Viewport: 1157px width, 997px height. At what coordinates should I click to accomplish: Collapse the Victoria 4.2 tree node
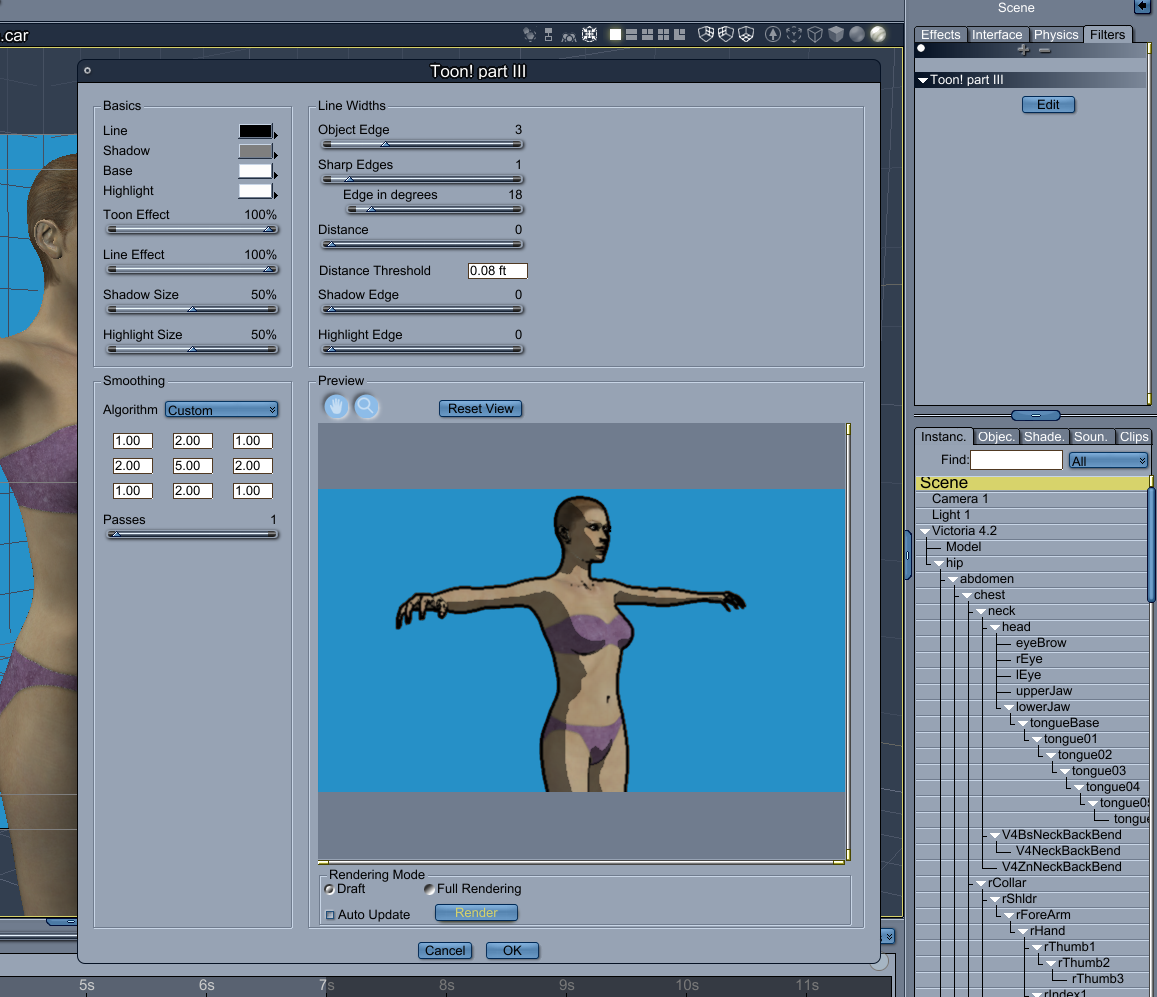[x=925, y=531]
